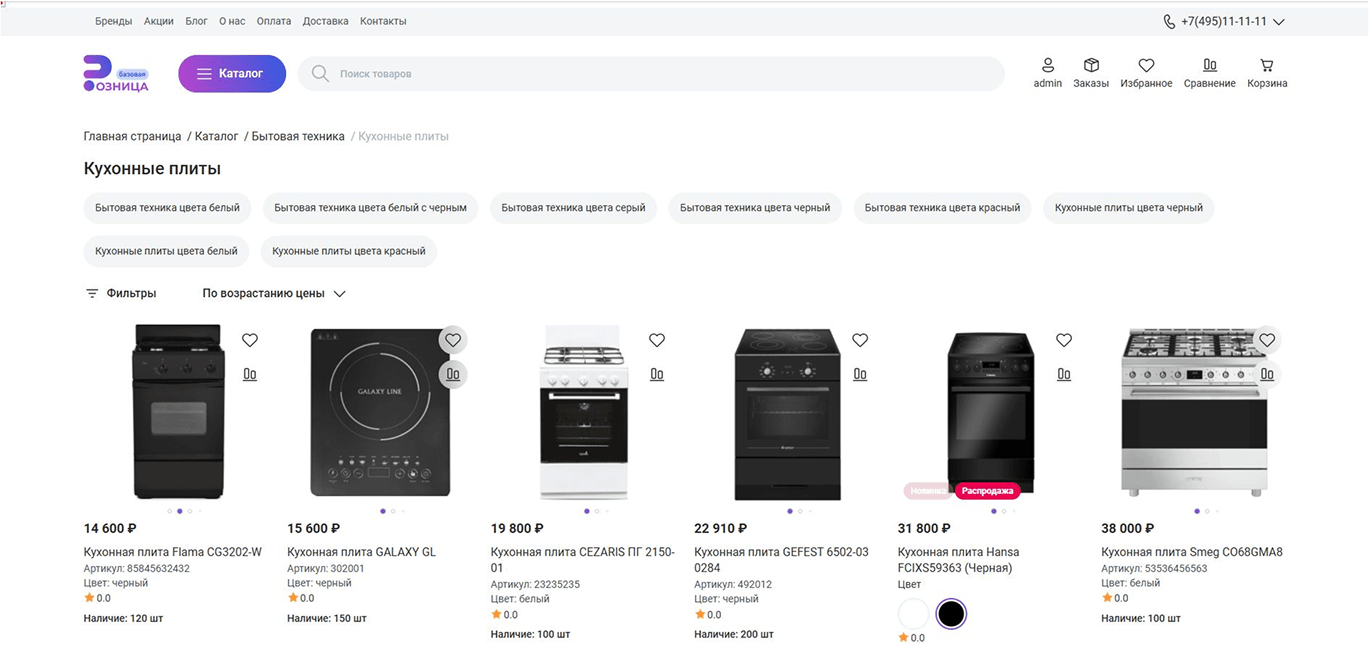Click price 38 000 ₽
This screenshot has height=645, width=1369.
[x=1128, y=528]
